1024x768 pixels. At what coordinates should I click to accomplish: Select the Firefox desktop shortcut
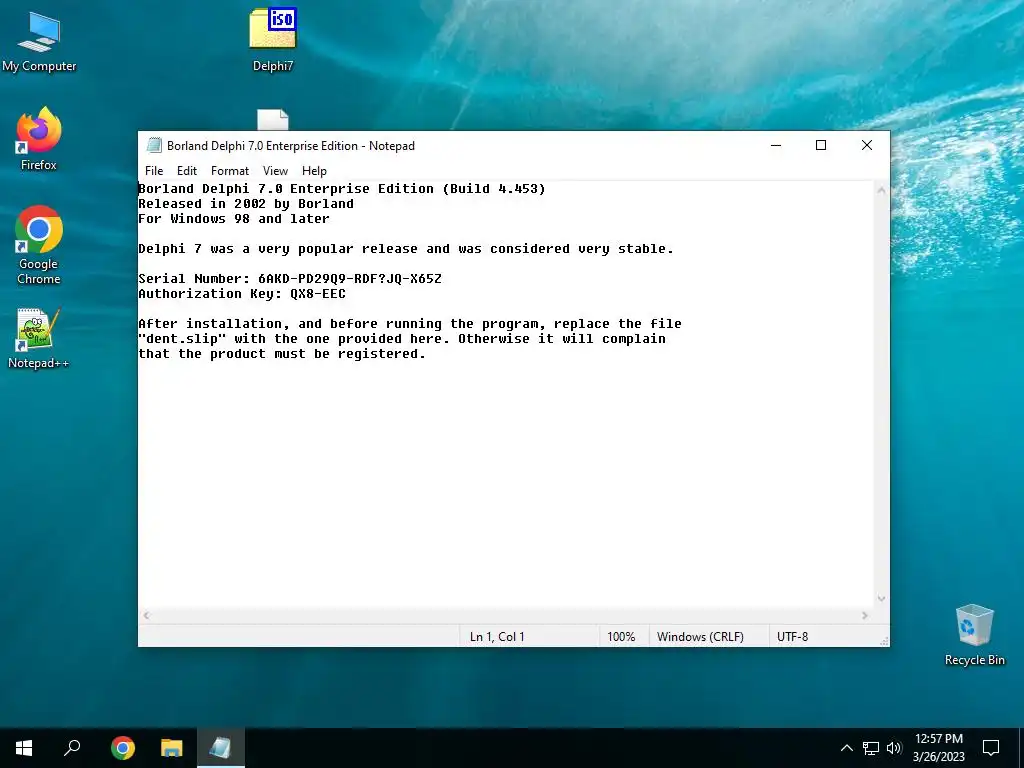[x=39, y=139]
